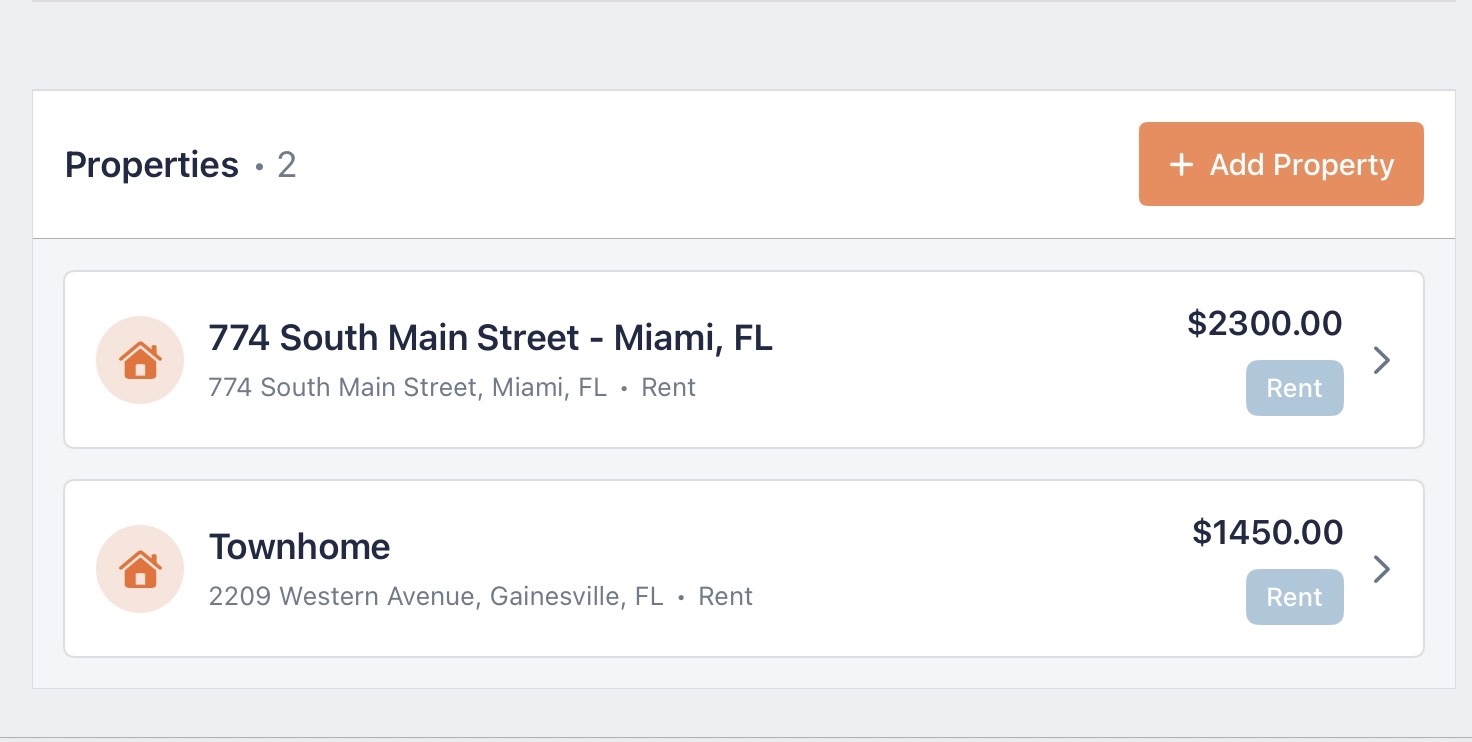Image resolution: width=1472 pixels, height=742 pixels.
Task: Expand the Townhome row chevron arrow
Action: coord(1382,569)
